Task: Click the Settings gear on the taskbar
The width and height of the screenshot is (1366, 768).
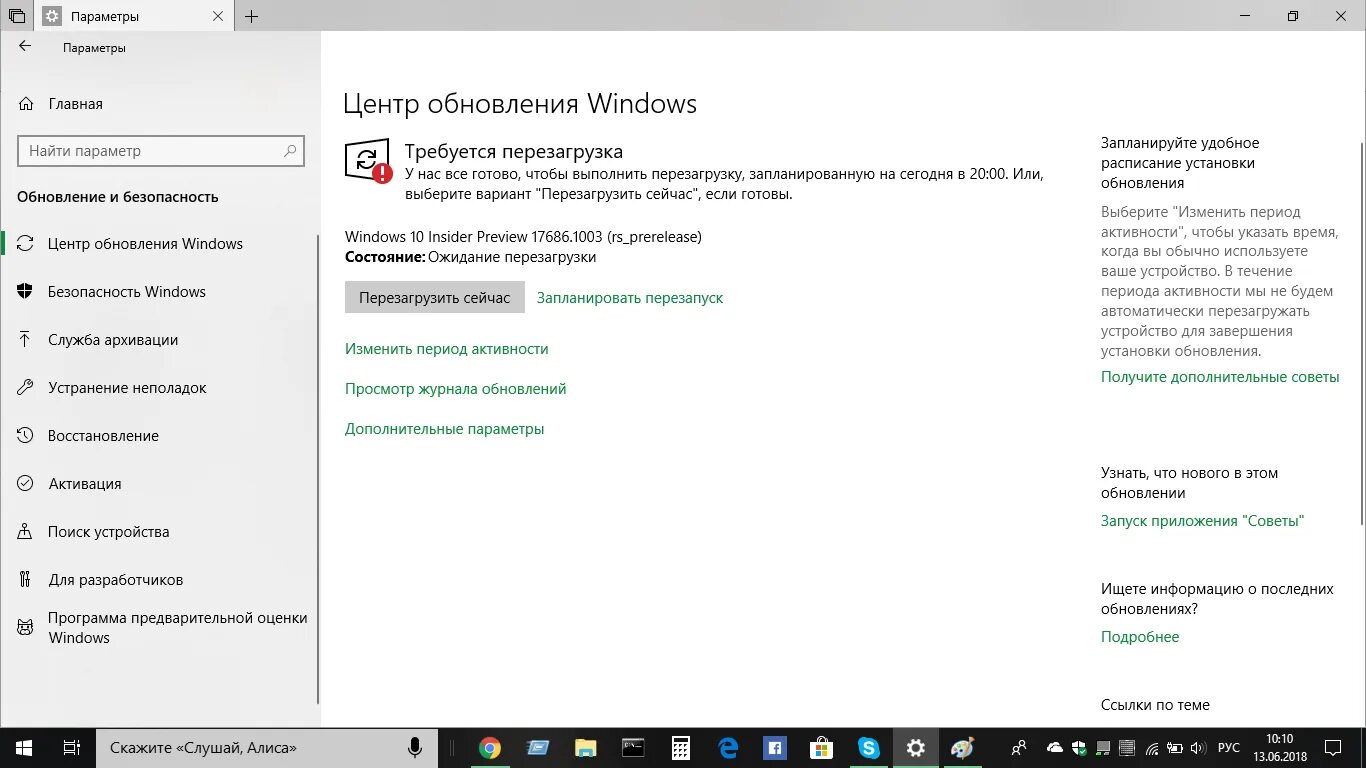Action: pos(916,748)
